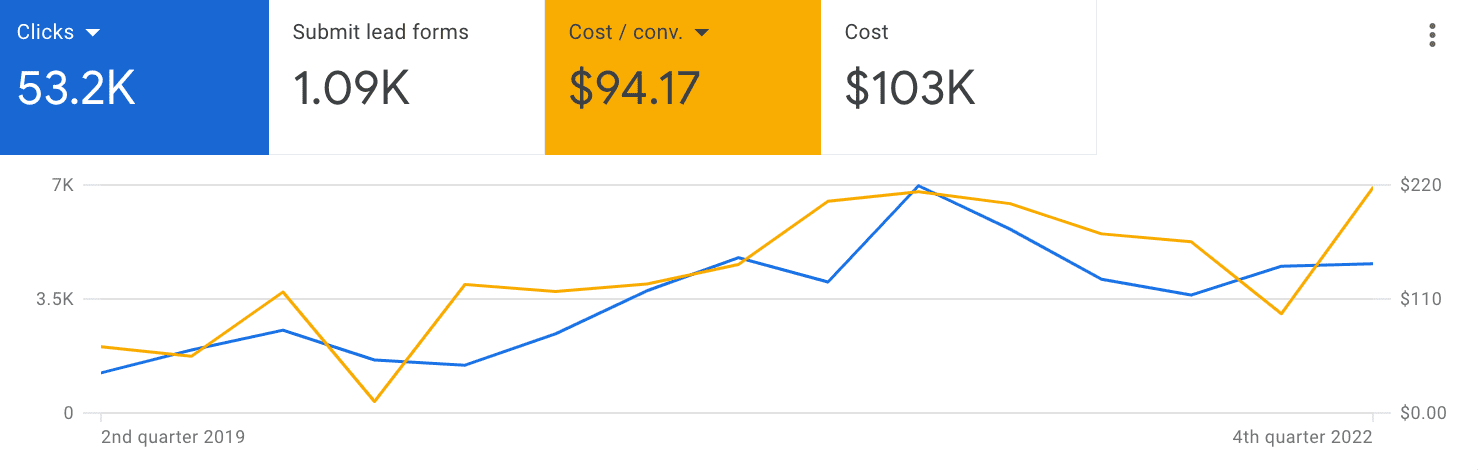Click the blue Clicks scorecard label
This screenshot has height=470, width=1478.
[x=46, y=32]
